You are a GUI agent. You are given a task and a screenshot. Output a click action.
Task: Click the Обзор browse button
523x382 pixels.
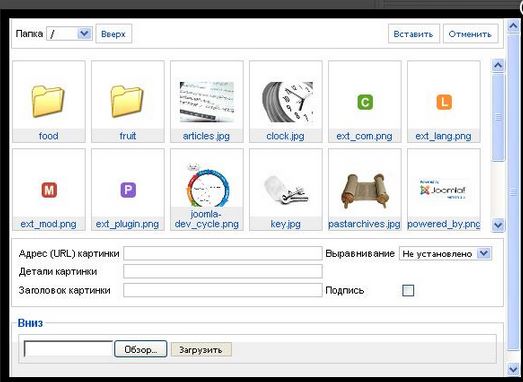pyautogui.click(x=140, y=349)
